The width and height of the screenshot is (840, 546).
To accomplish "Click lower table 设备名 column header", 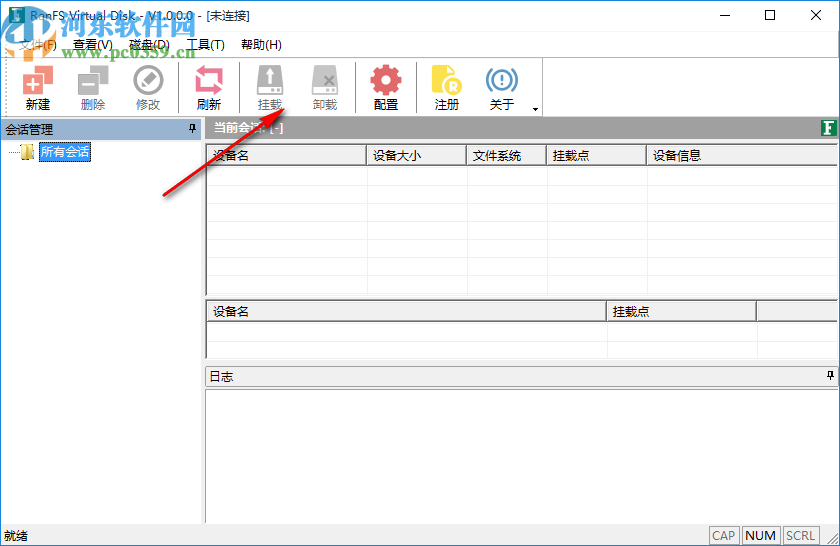I will pos(407,311).
